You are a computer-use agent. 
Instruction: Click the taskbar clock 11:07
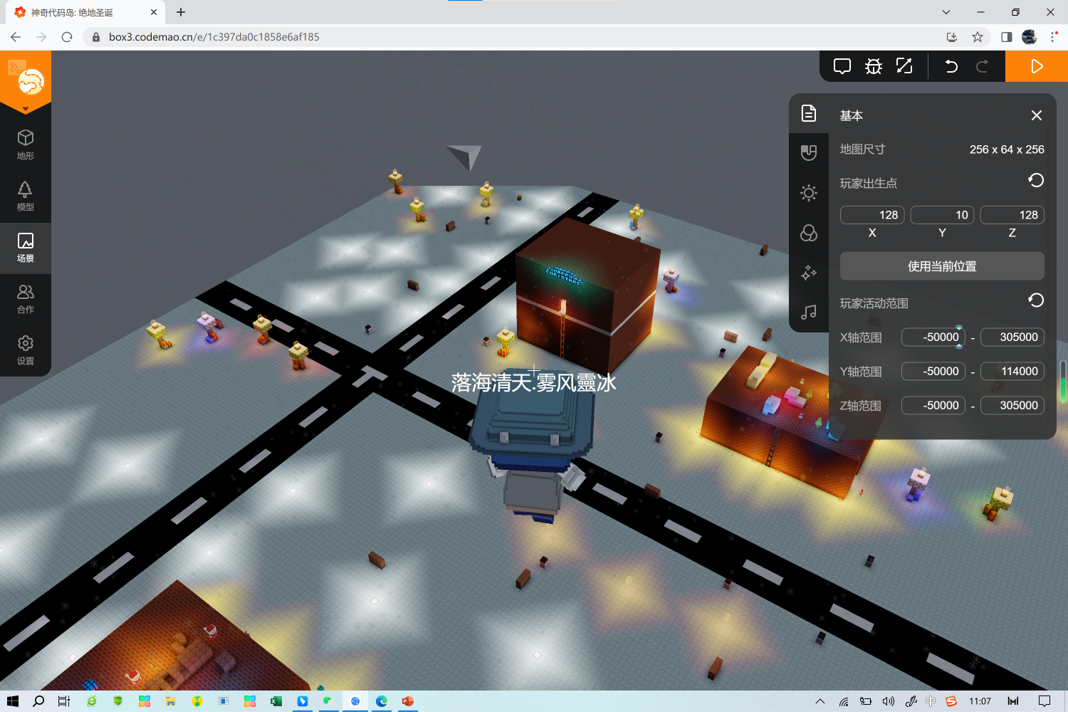[979, 701]
